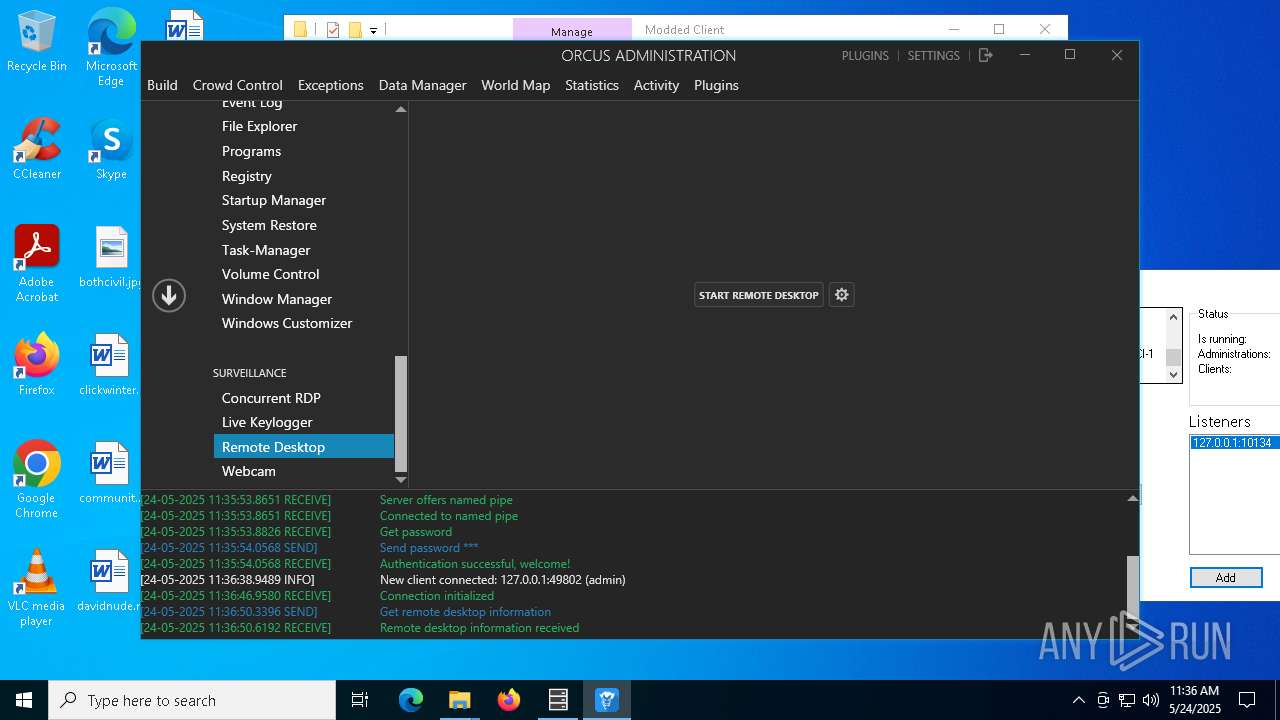Open Build menu
Screen dimensions: 1280x720
click(162, 85)
